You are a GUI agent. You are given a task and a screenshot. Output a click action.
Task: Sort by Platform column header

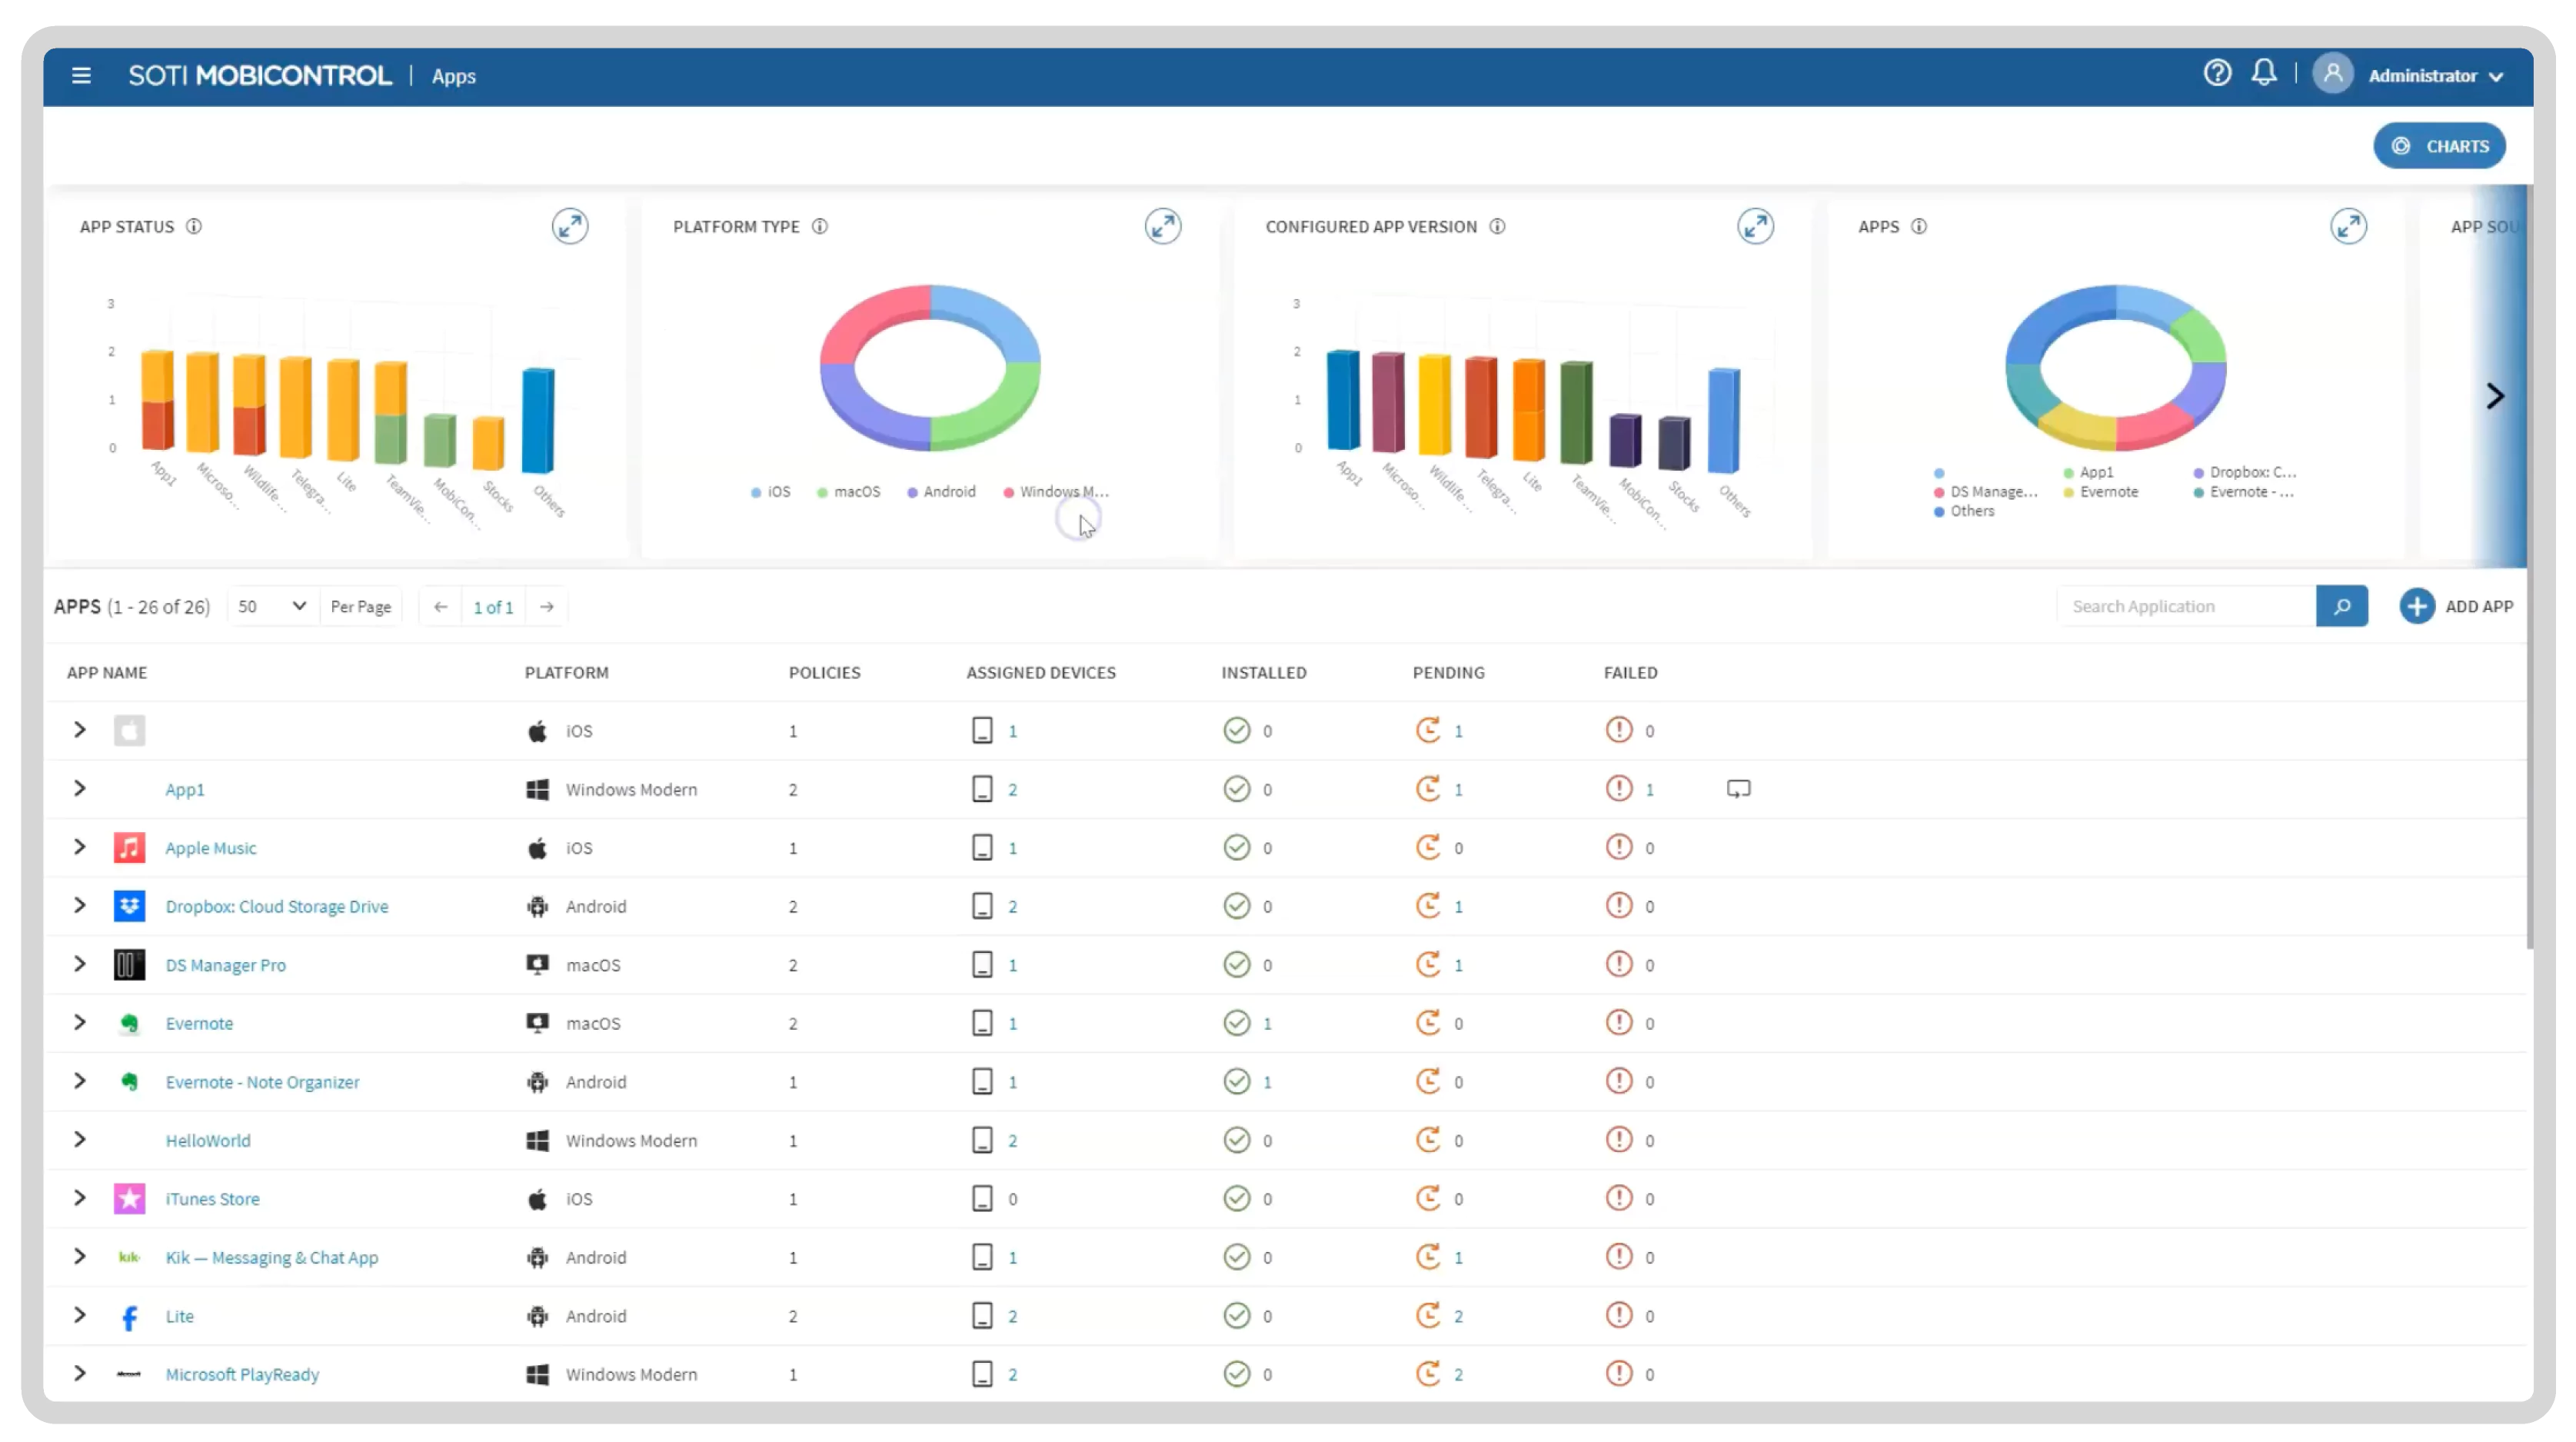click(566, 673)
